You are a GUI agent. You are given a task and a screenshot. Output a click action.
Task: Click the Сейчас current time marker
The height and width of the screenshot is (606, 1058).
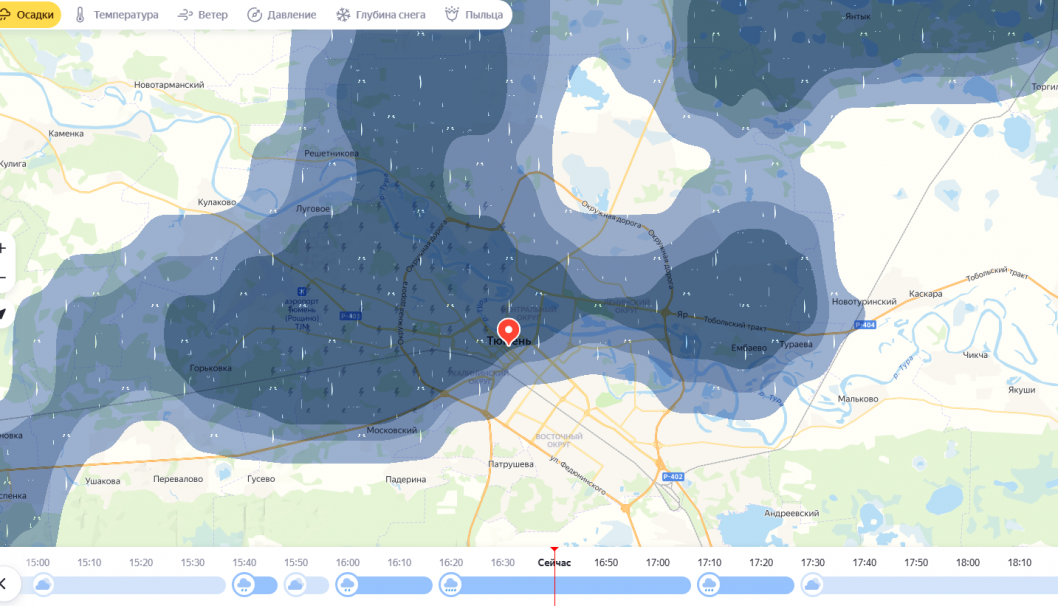554,562
